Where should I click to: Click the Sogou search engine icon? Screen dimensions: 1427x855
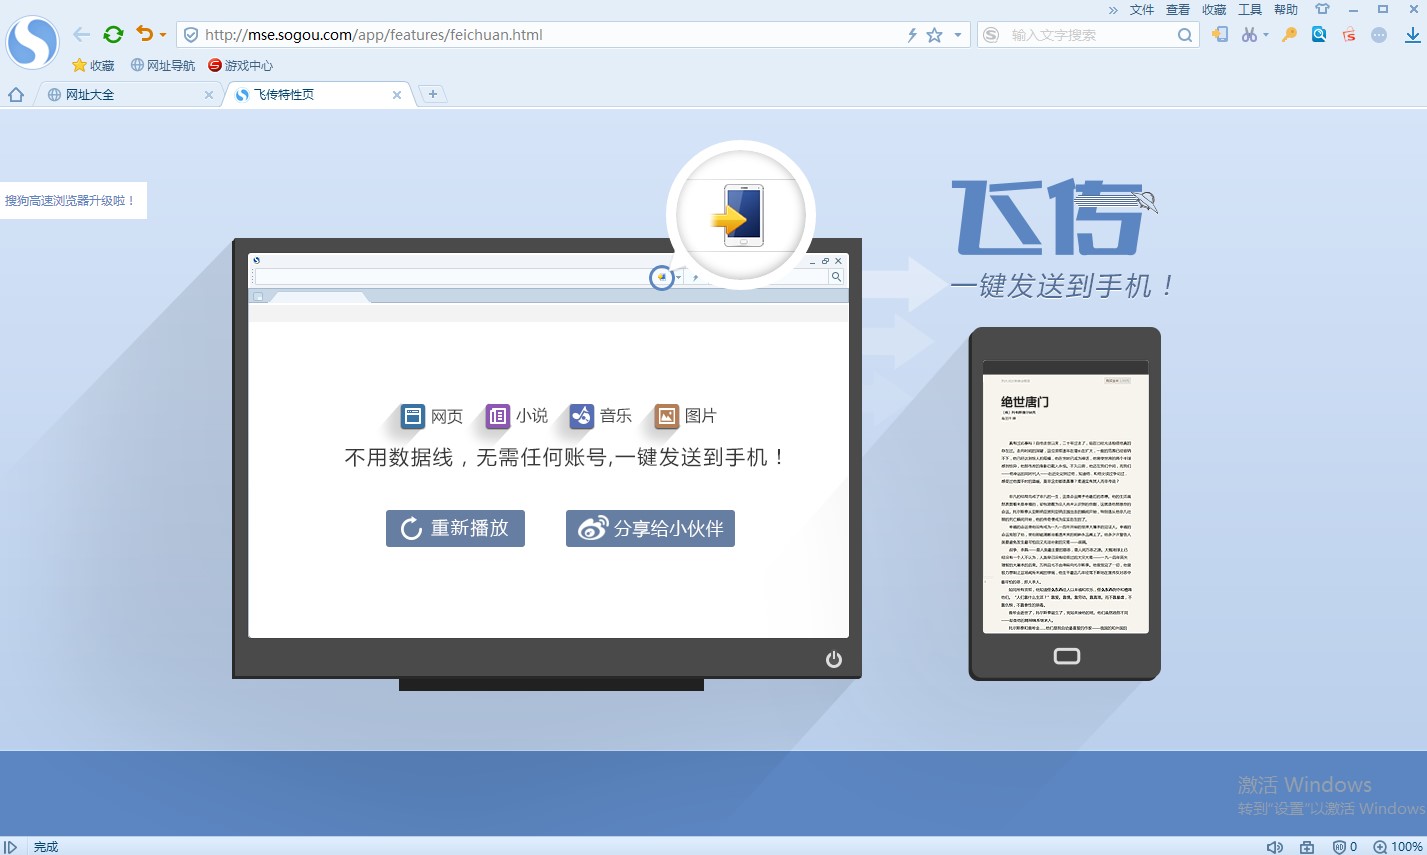[991, 35]
